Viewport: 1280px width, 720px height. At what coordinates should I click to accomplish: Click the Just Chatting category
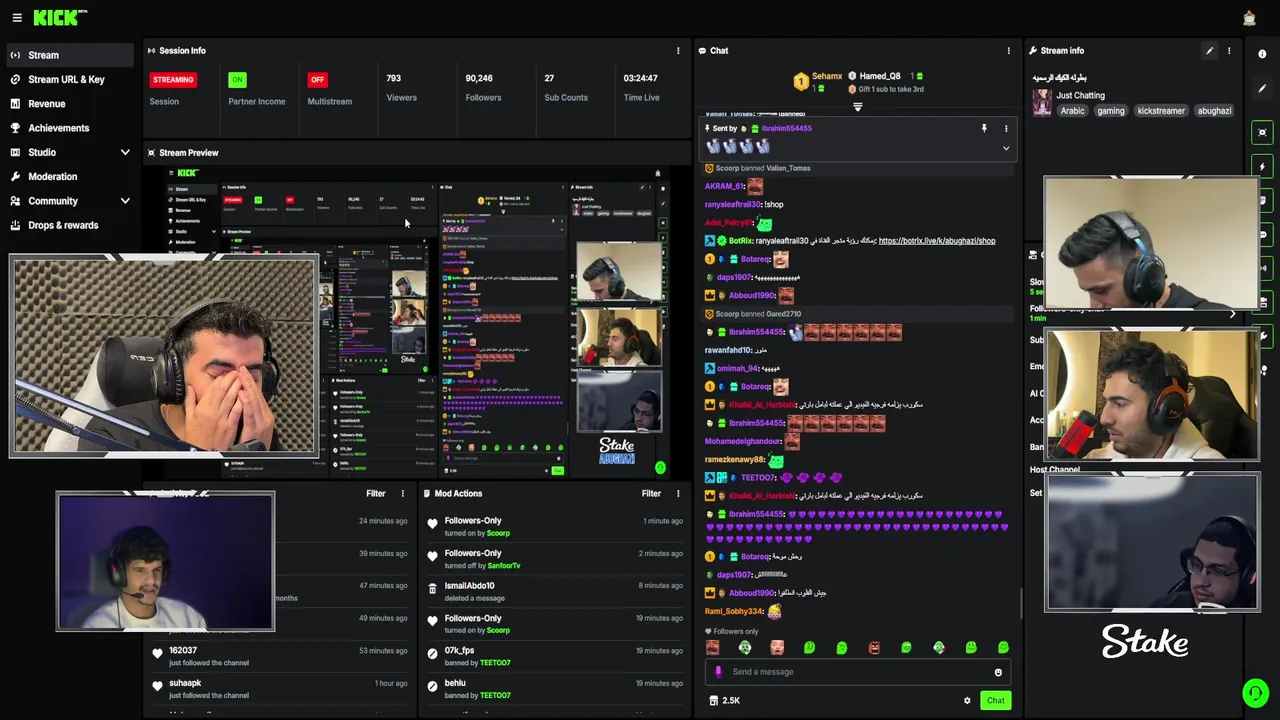pos(1080,96)
